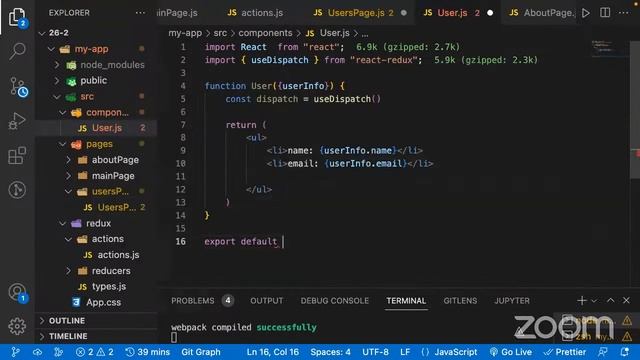Open the Extensions view icon
Screen dimensions: 640x360
click(17, 156)
